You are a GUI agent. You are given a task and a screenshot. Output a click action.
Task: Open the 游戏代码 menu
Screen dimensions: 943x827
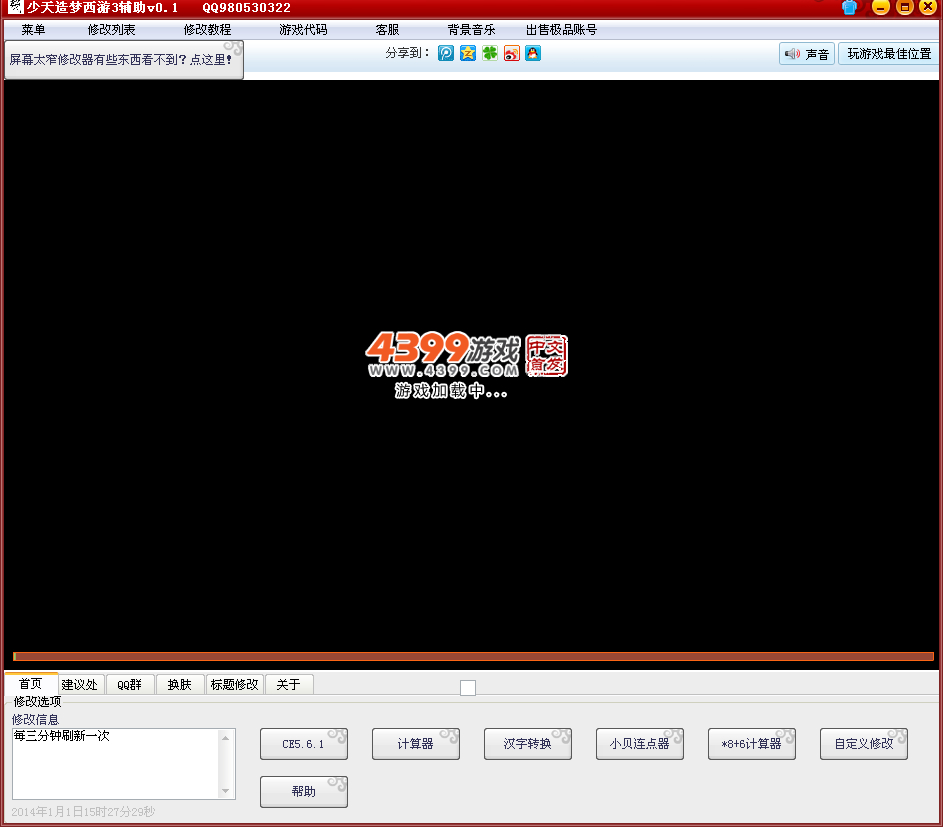click(303, 29)
